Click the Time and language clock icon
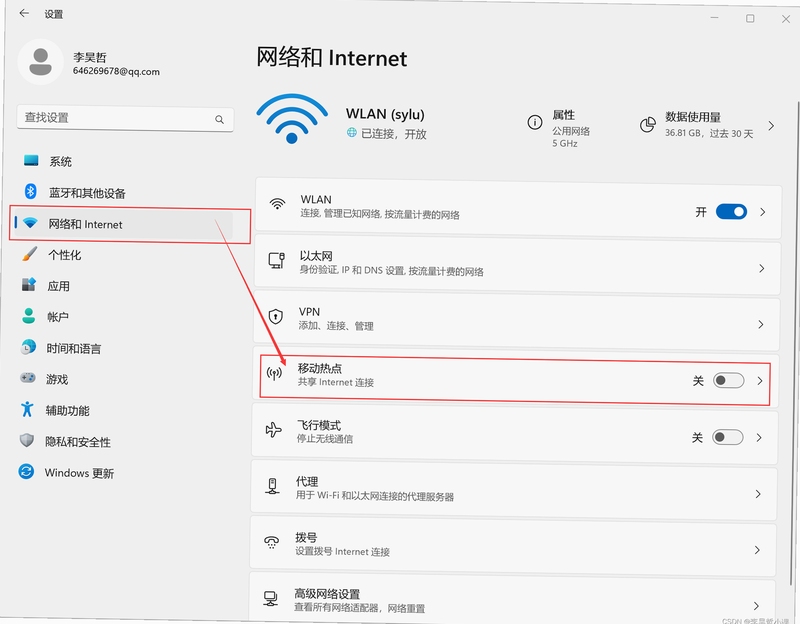Screen dimensions: 800x624 28,347
